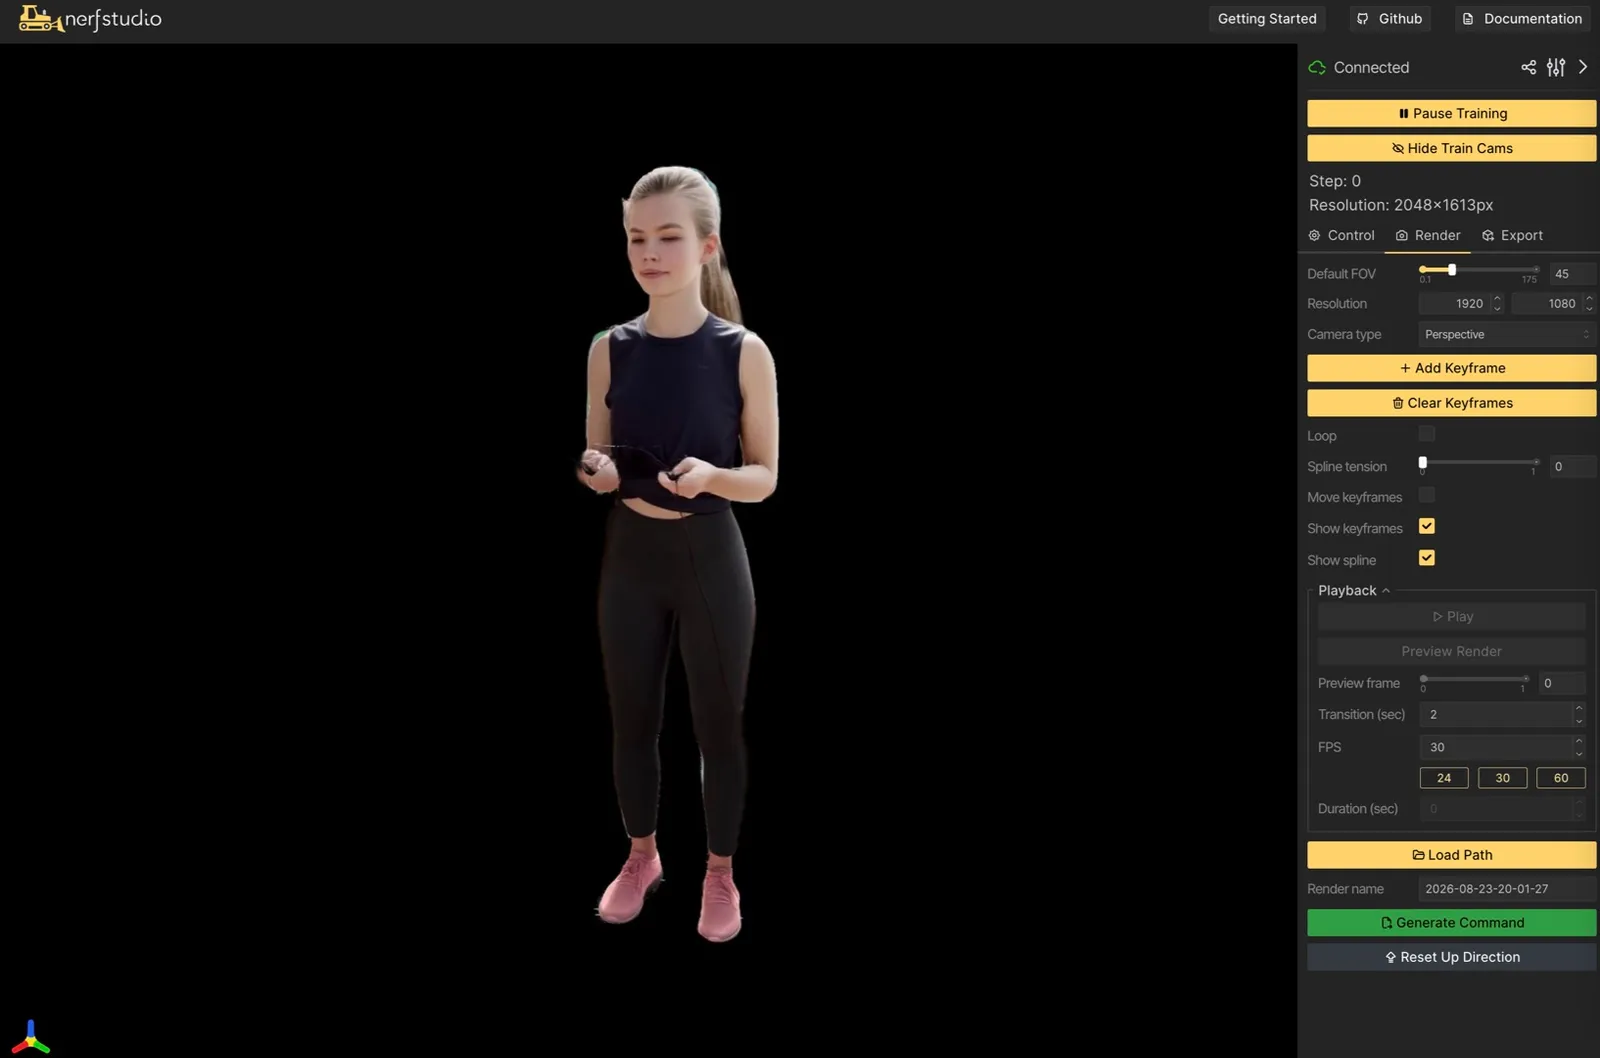
Task: Click the nerfstudio bulldozer logo
Action: [x=91, y=19]
